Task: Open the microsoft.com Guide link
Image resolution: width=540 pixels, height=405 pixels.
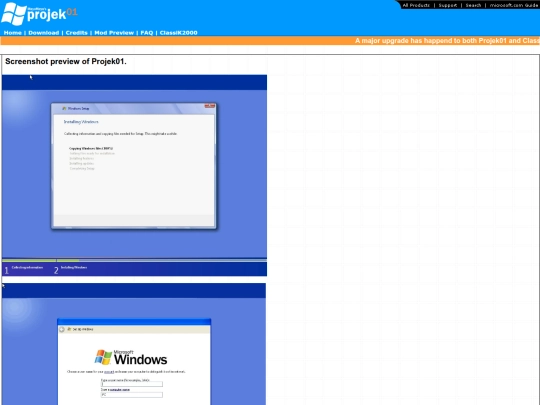Action: 514,5
